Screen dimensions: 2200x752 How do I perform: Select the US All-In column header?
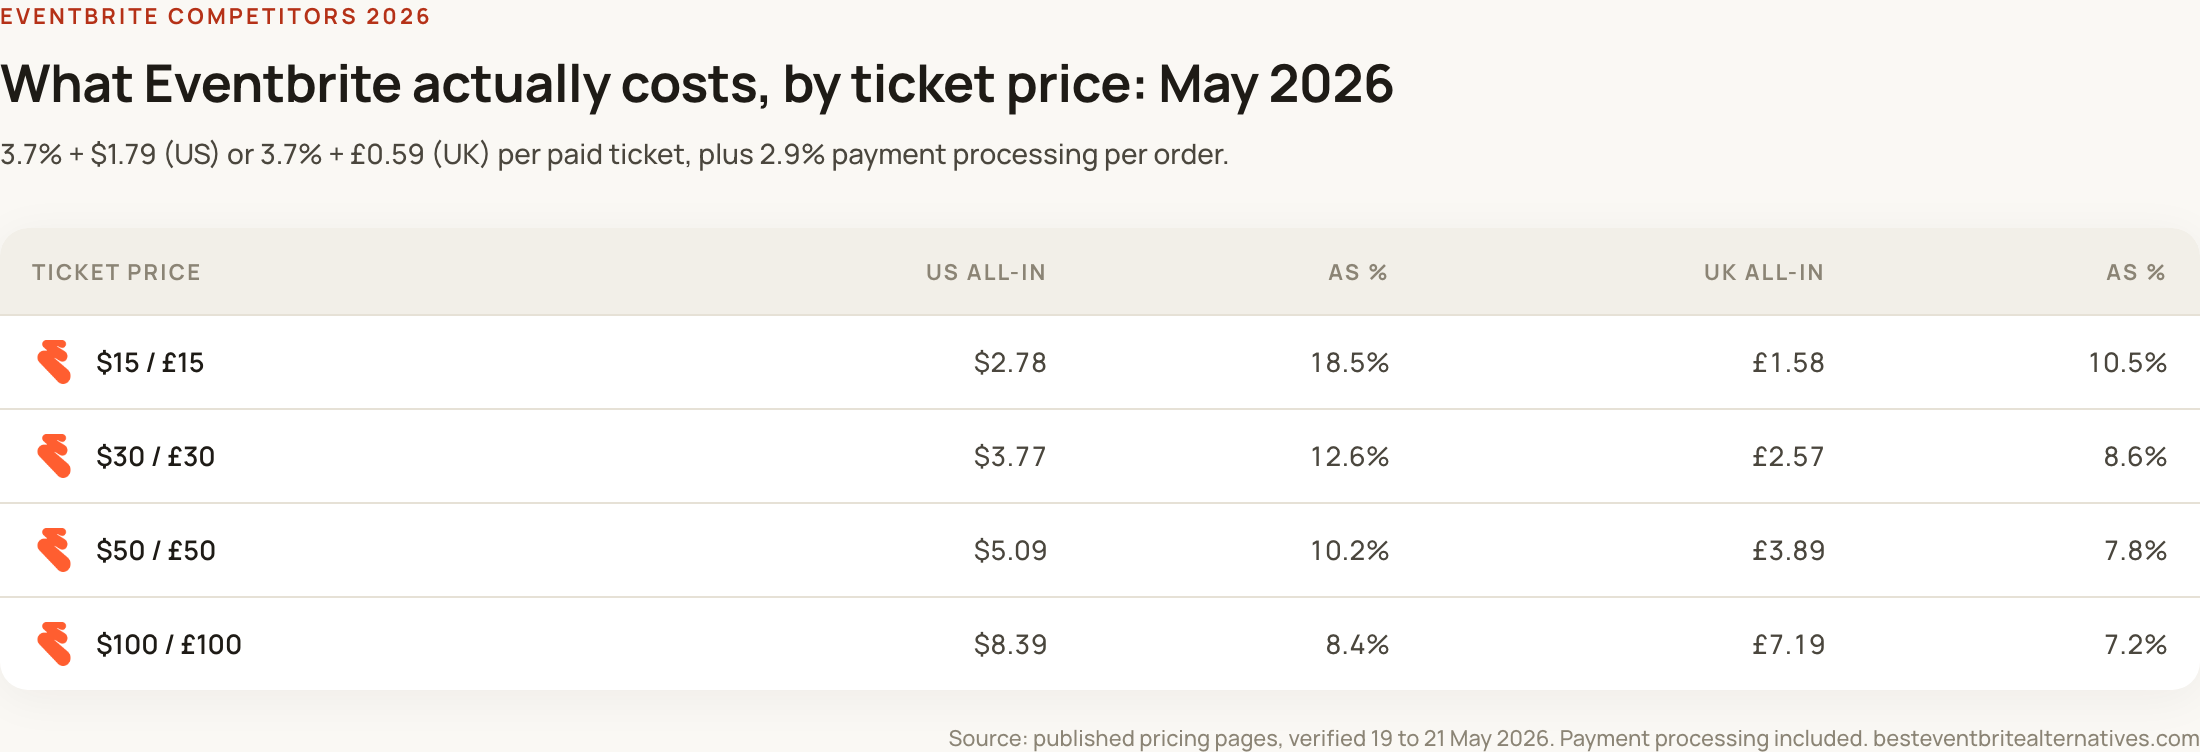pyautogui.click(x=986, y=272)
